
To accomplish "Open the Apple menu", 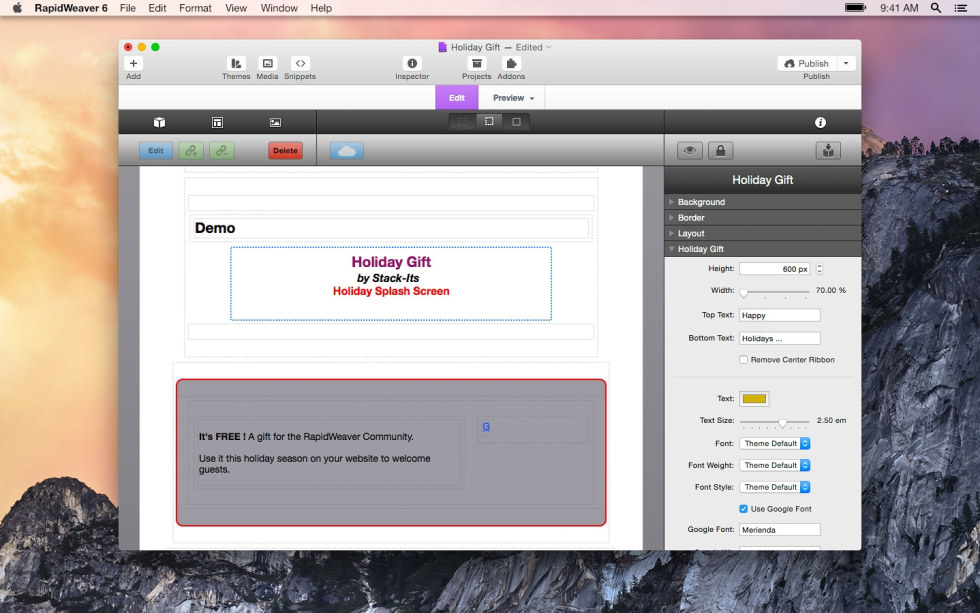I will [17, 8].
